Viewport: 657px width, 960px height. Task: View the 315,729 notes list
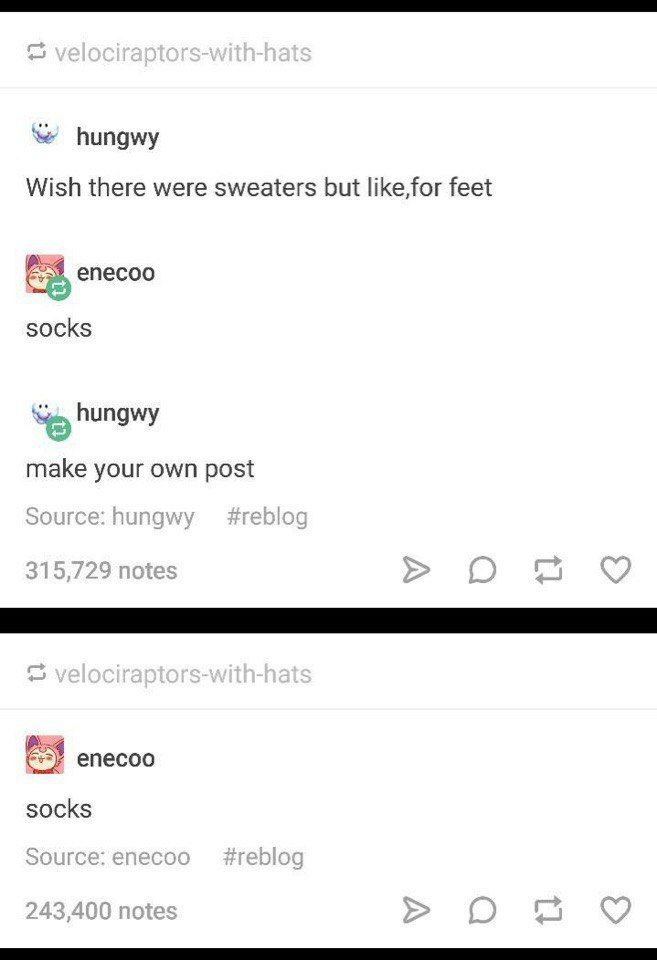tap(102, 571)
